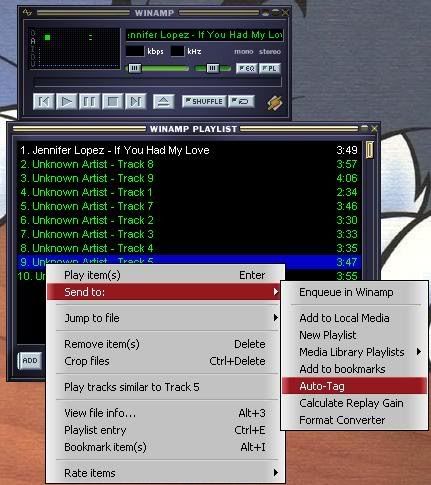Click the visualization display area
431x485 pixels.
pyautogui.click(x=79, y=48)
